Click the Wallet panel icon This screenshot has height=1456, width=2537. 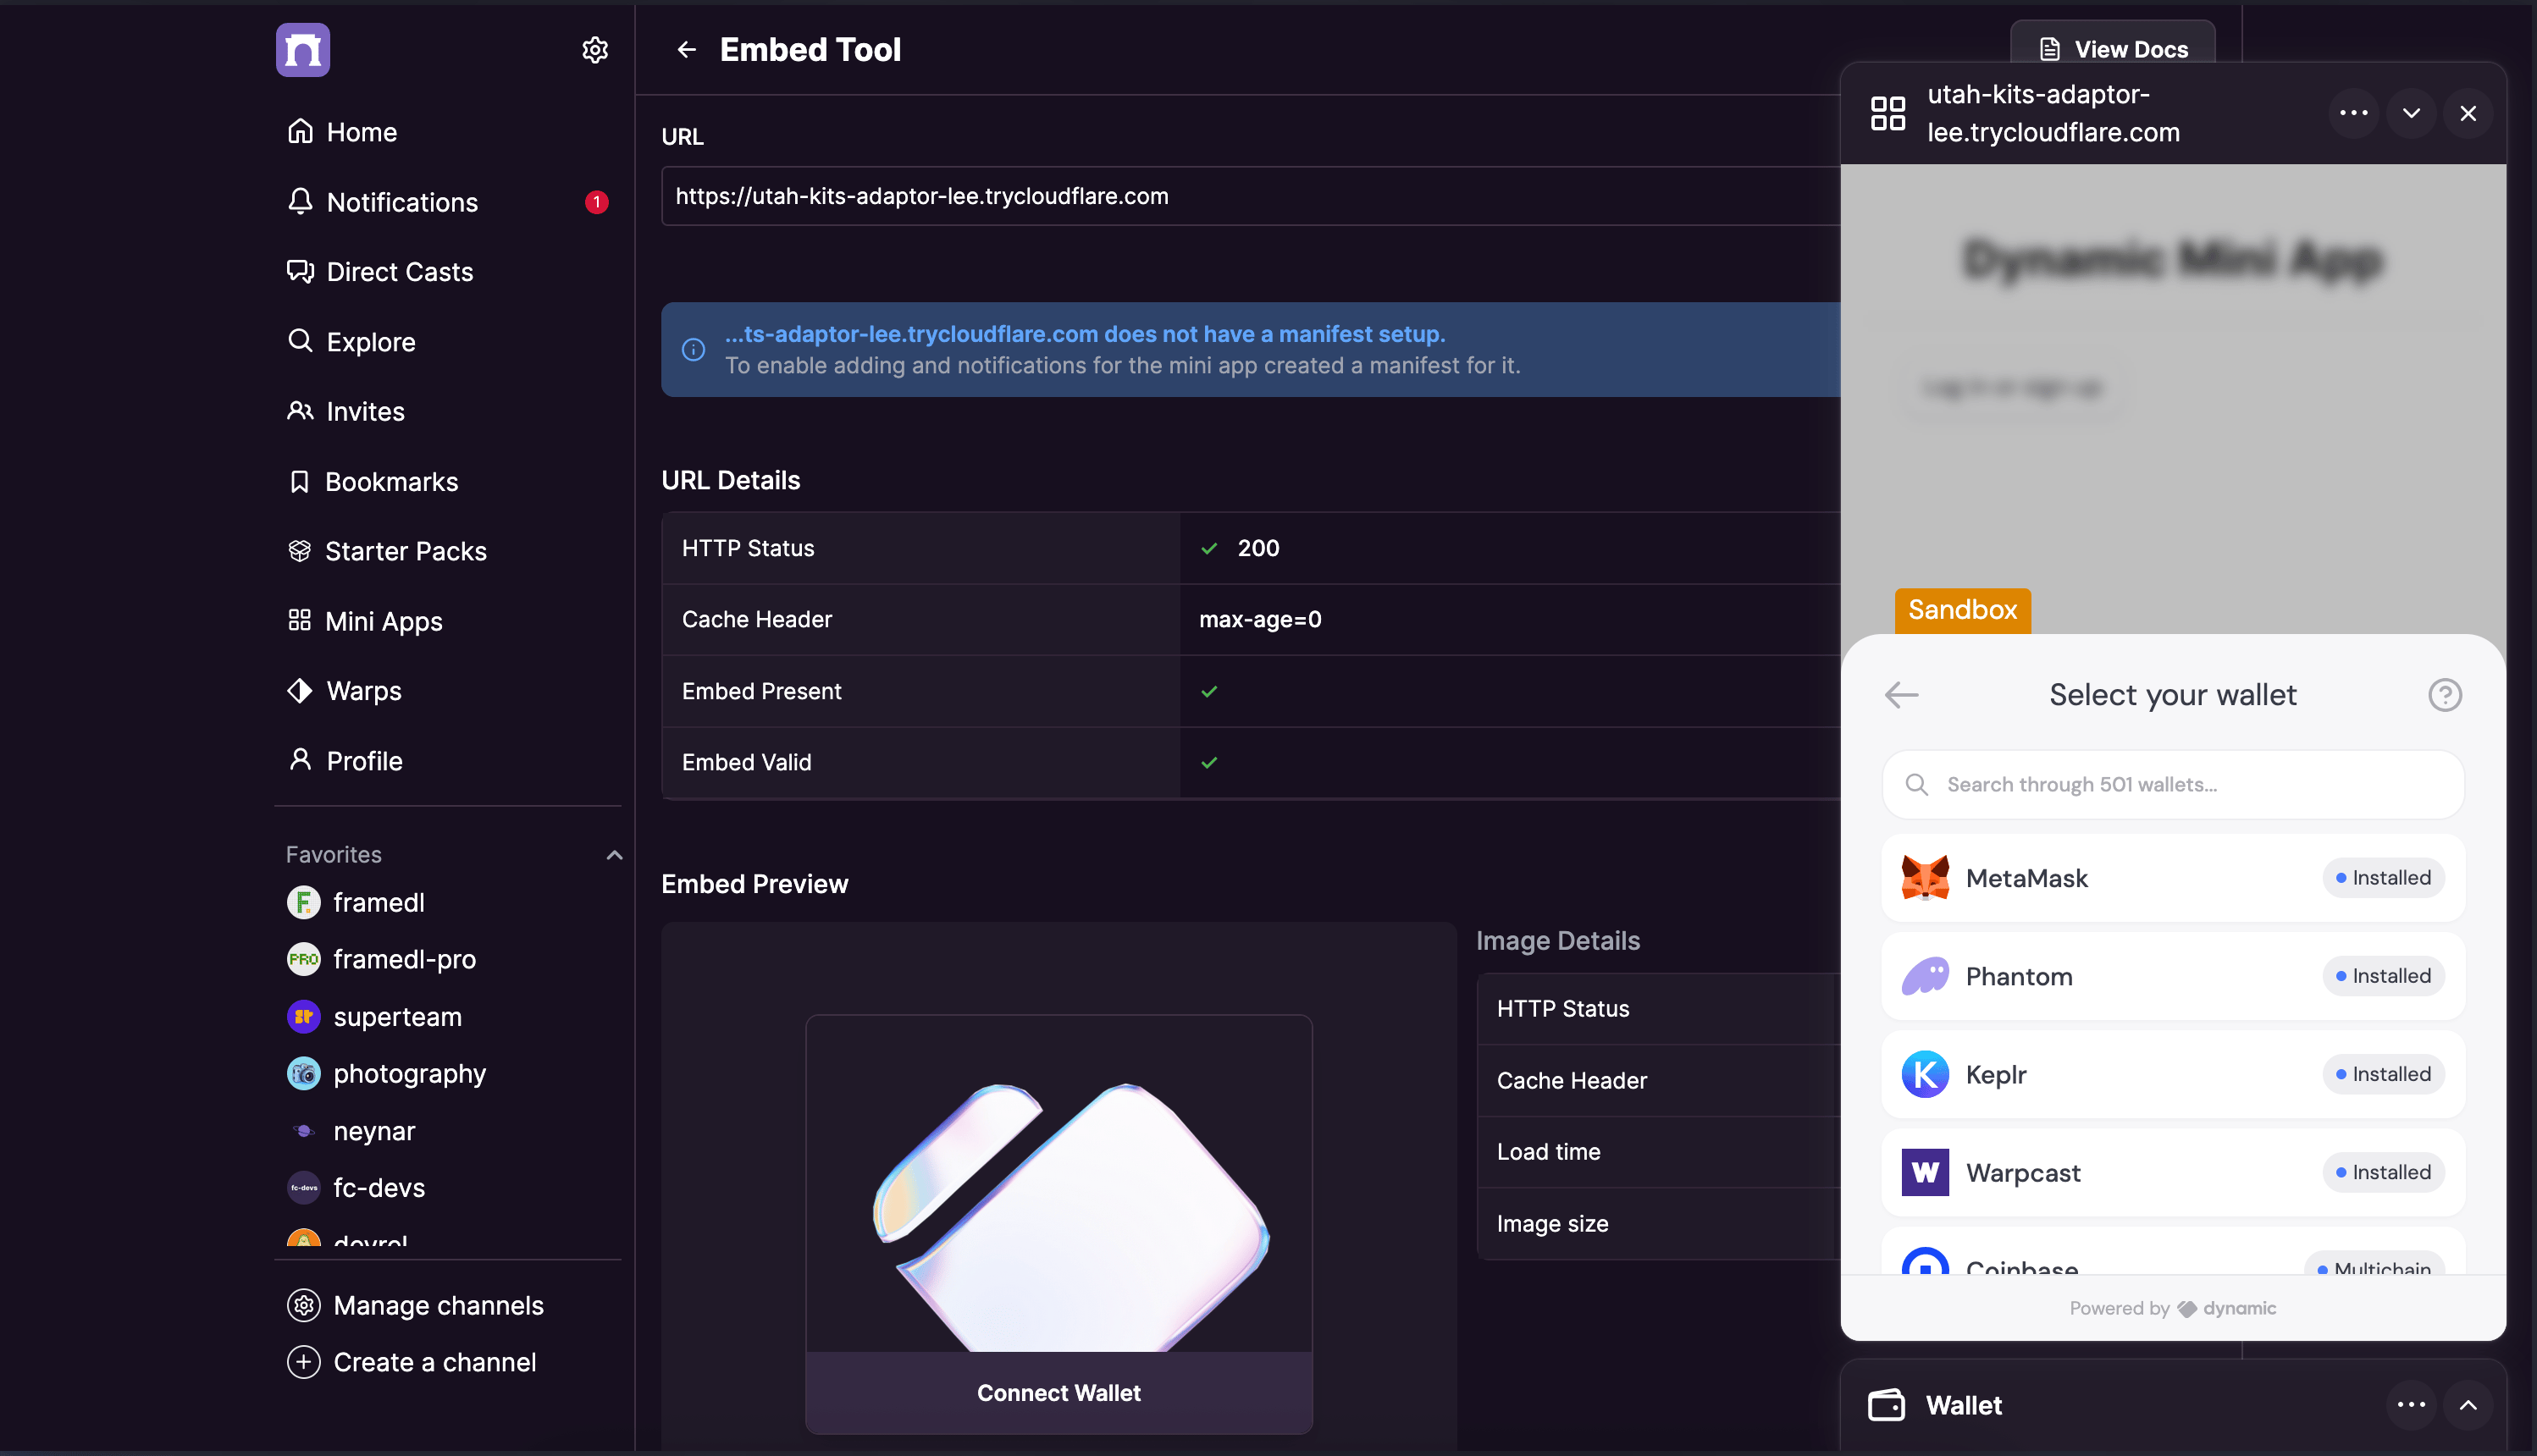tap(1887, 1405)
